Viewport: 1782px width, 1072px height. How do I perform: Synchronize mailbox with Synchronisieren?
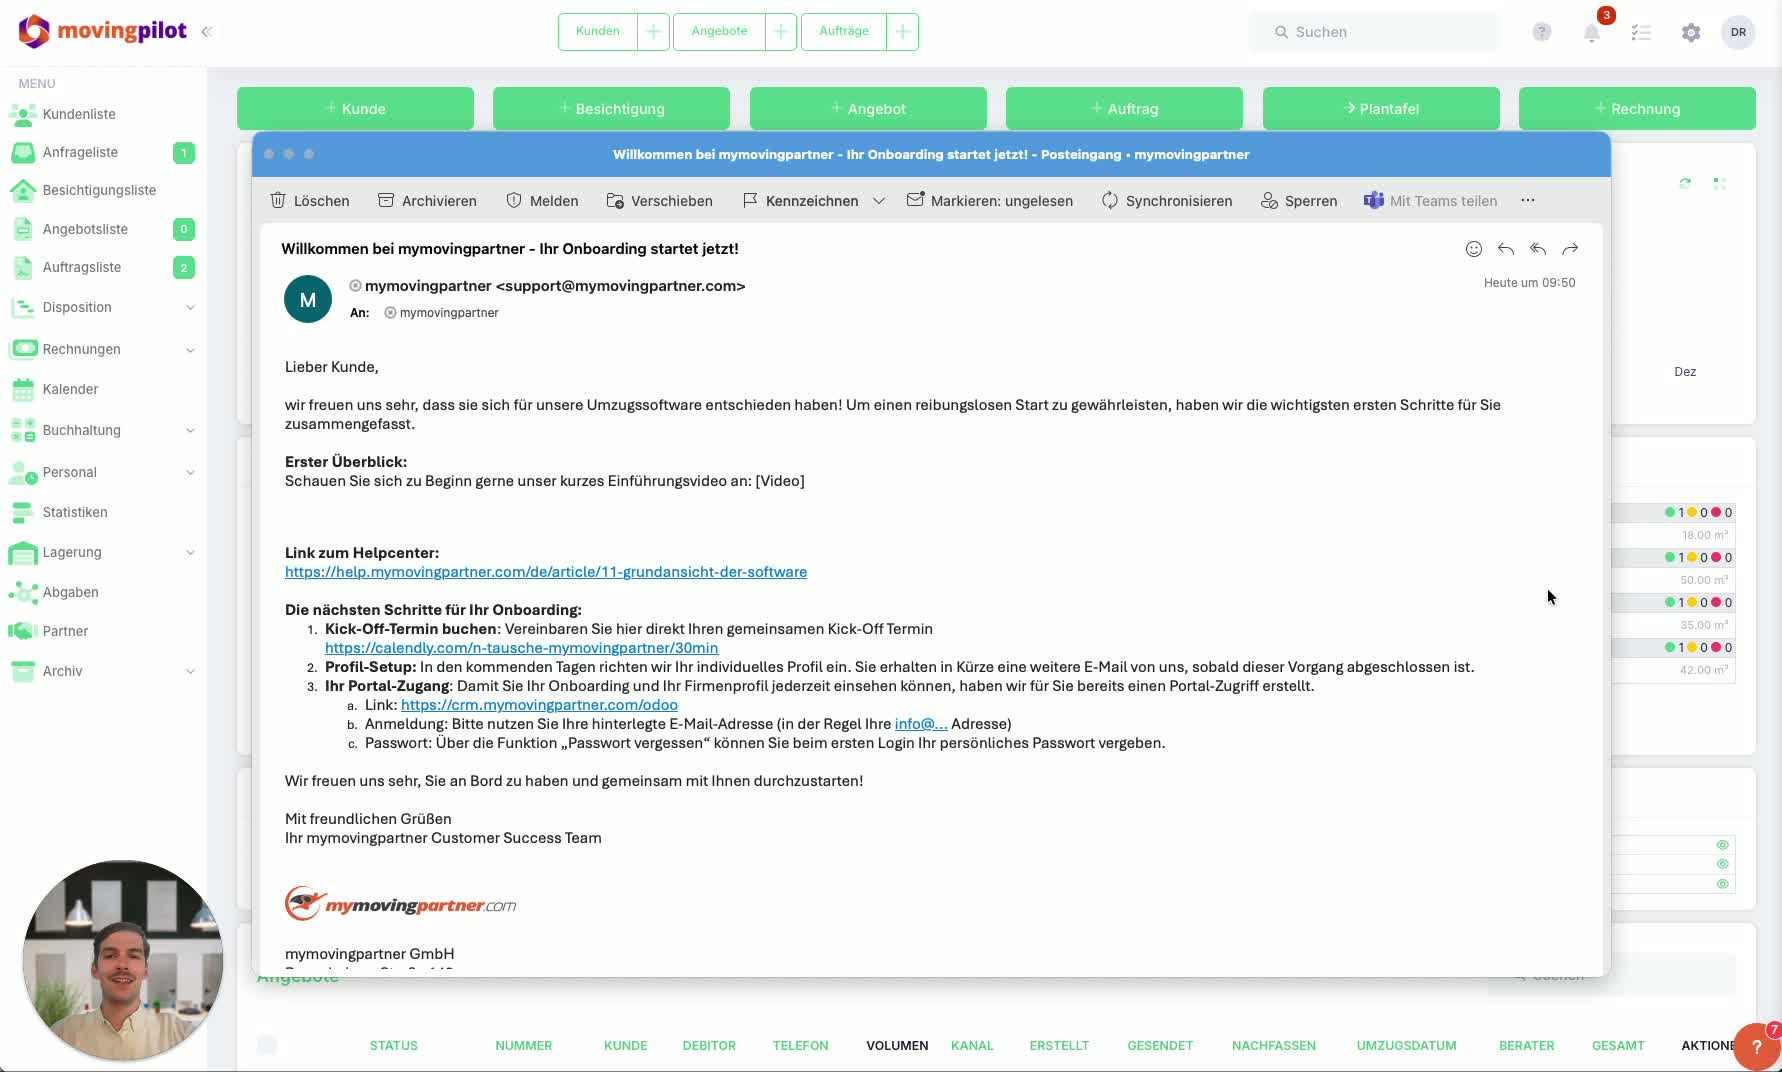pyautogui.click(x=1167, y=201)
